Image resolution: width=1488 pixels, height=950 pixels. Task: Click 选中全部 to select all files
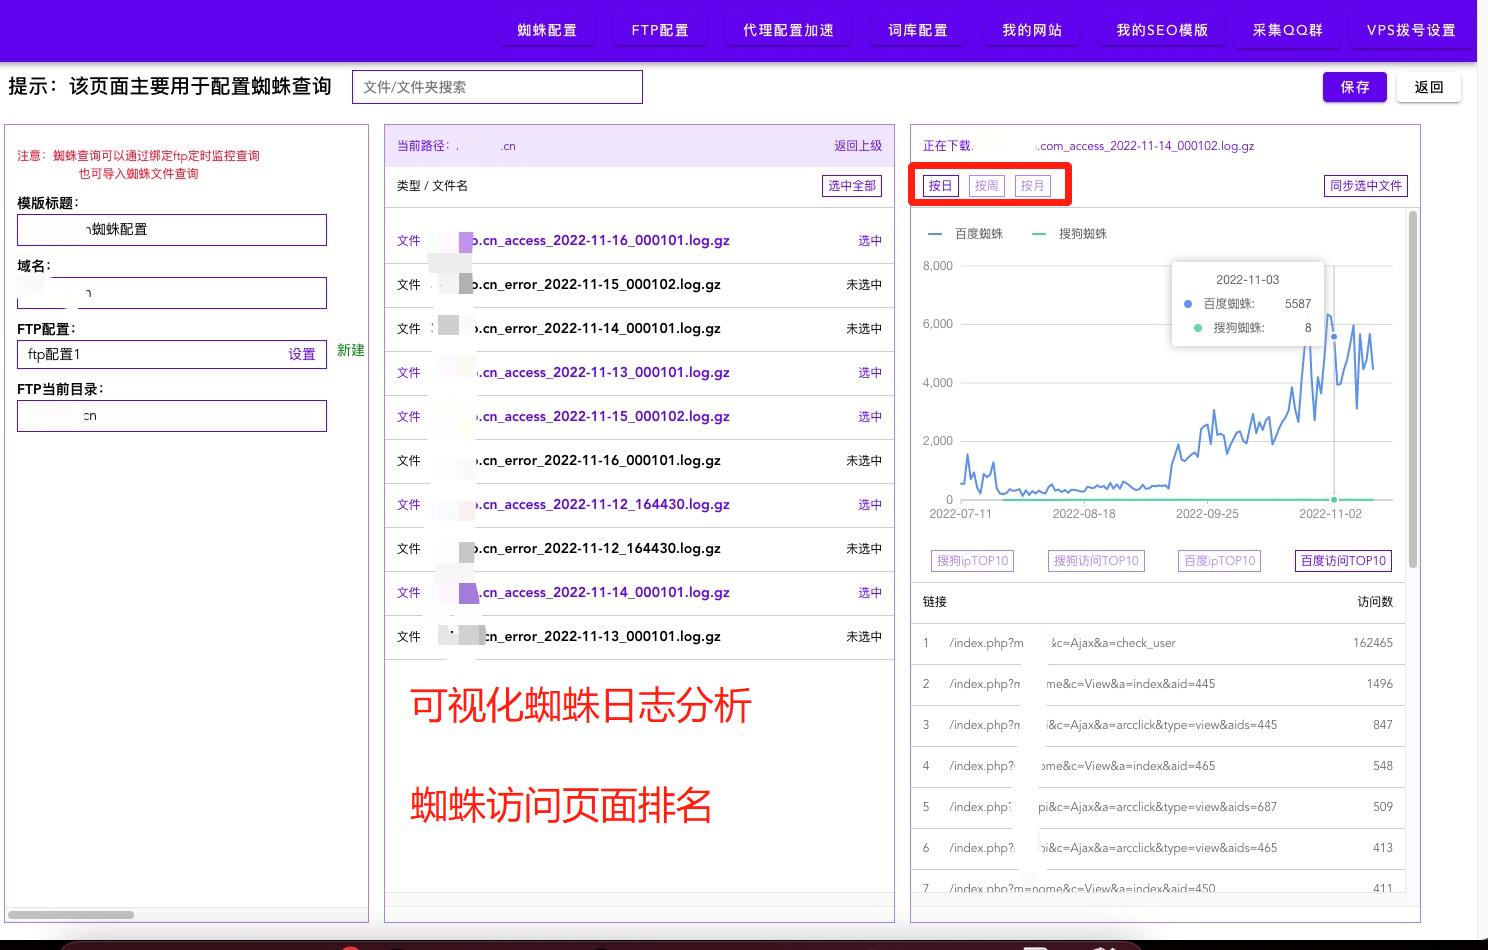point(851,185)
